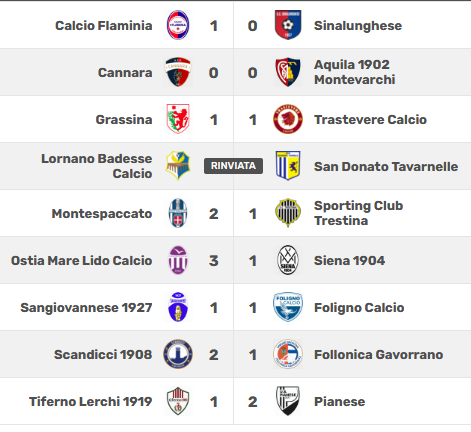Open the Sporting Club Trestina striped crest
Screen dimensions: 471x432
point(288,213)
